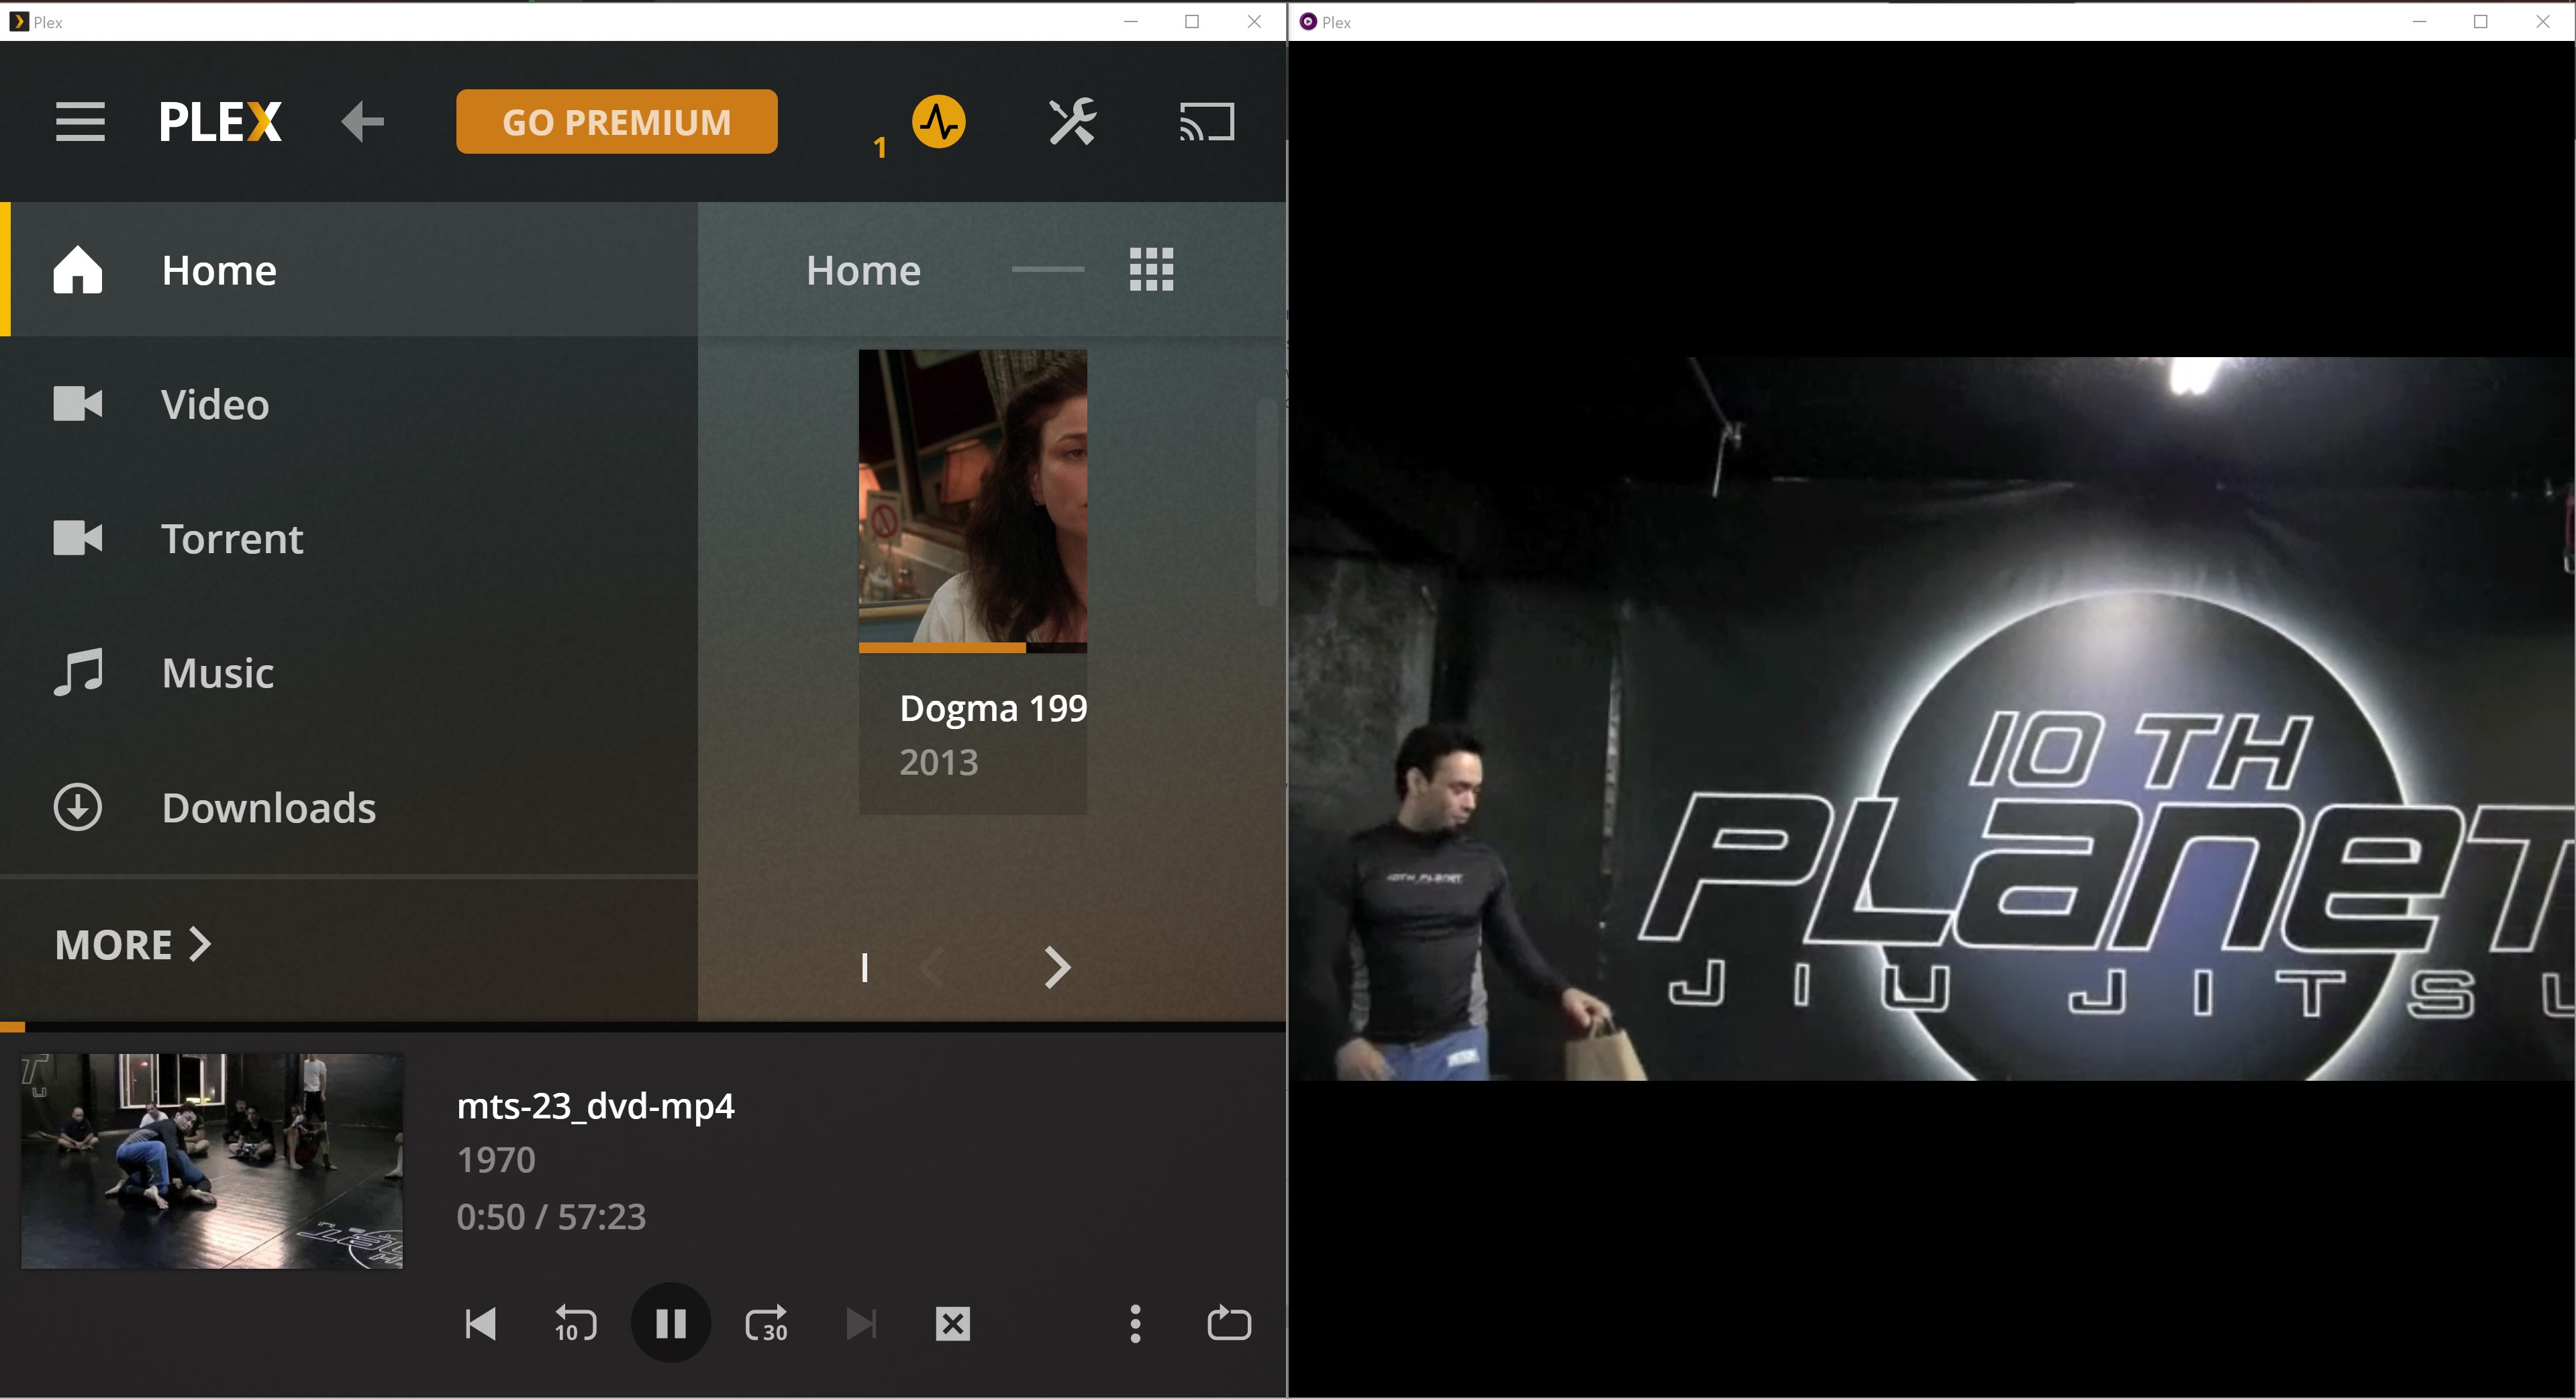This screenshot has height=1399, width=2576.
Task: Switch Home view to grid layout
Action: click(x=1151, y=269)
